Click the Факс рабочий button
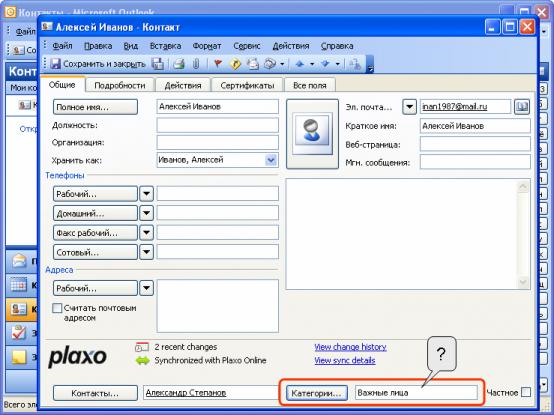Screen dimensions: 554x415 pyautogui.click(x=95, y=233)
